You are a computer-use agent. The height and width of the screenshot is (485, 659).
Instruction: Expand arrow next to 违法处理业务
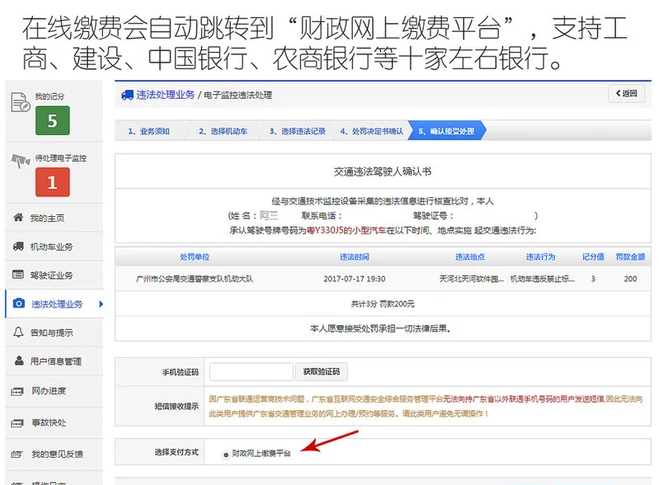[100, 304]
